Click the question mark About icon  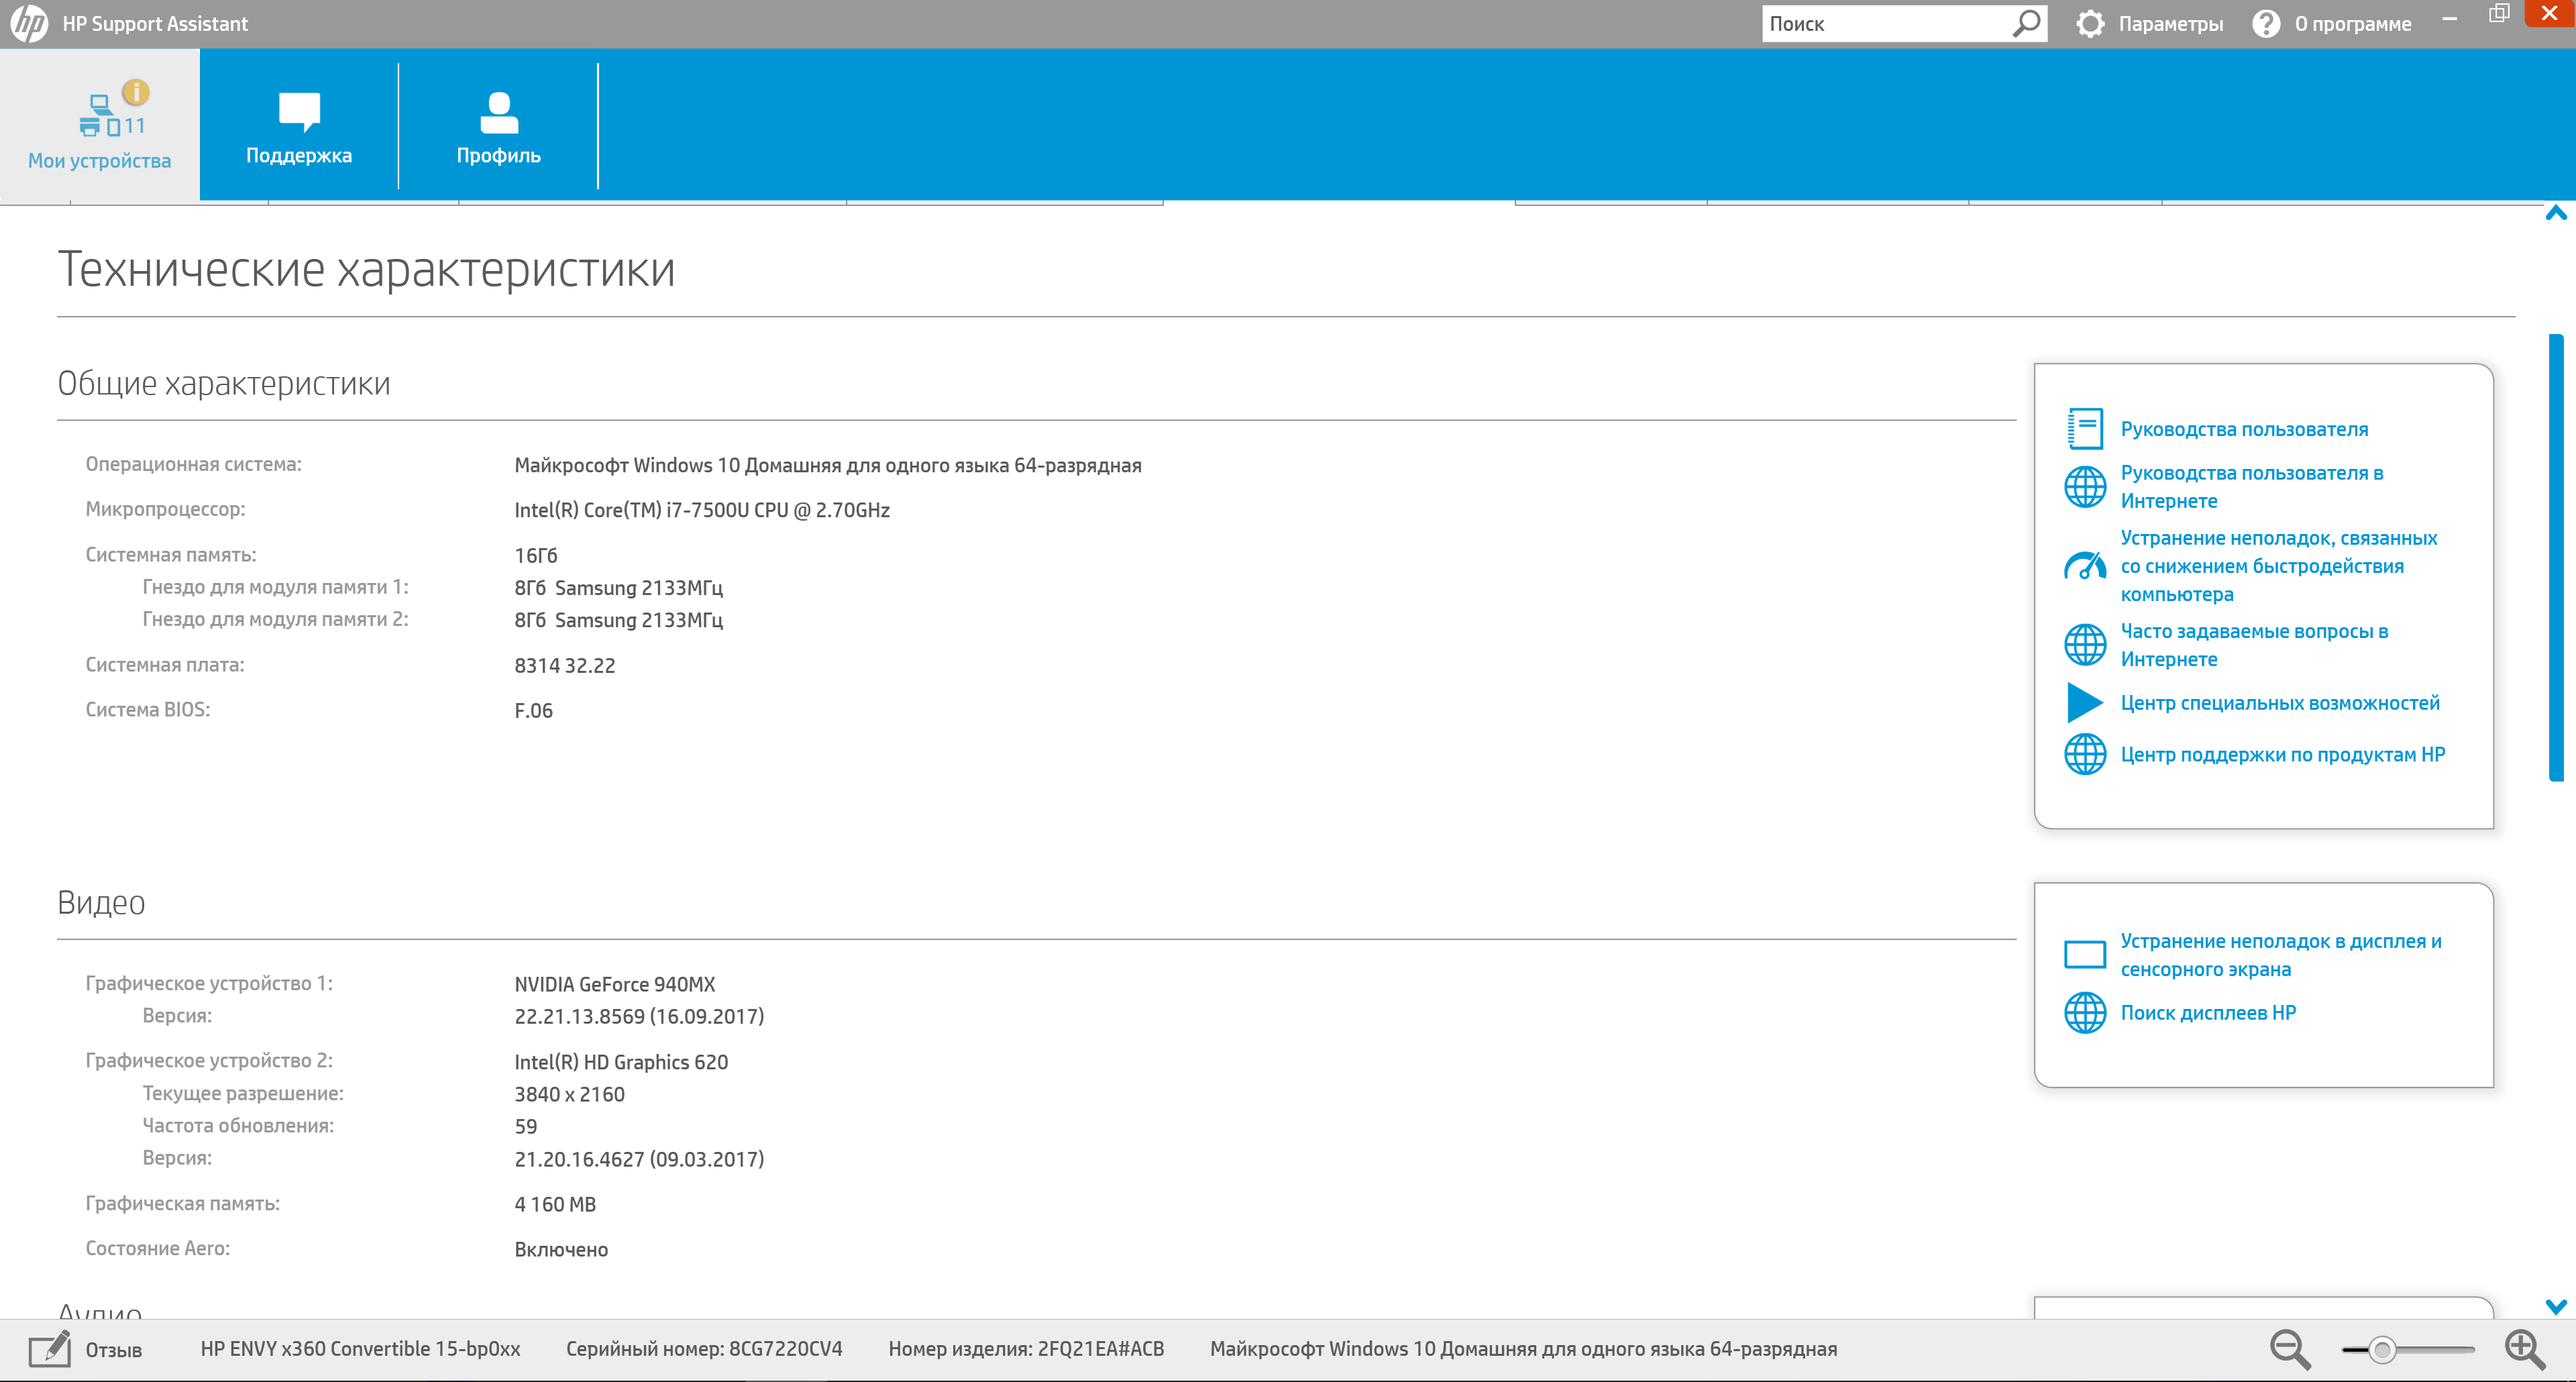(x=2266, y=24)
